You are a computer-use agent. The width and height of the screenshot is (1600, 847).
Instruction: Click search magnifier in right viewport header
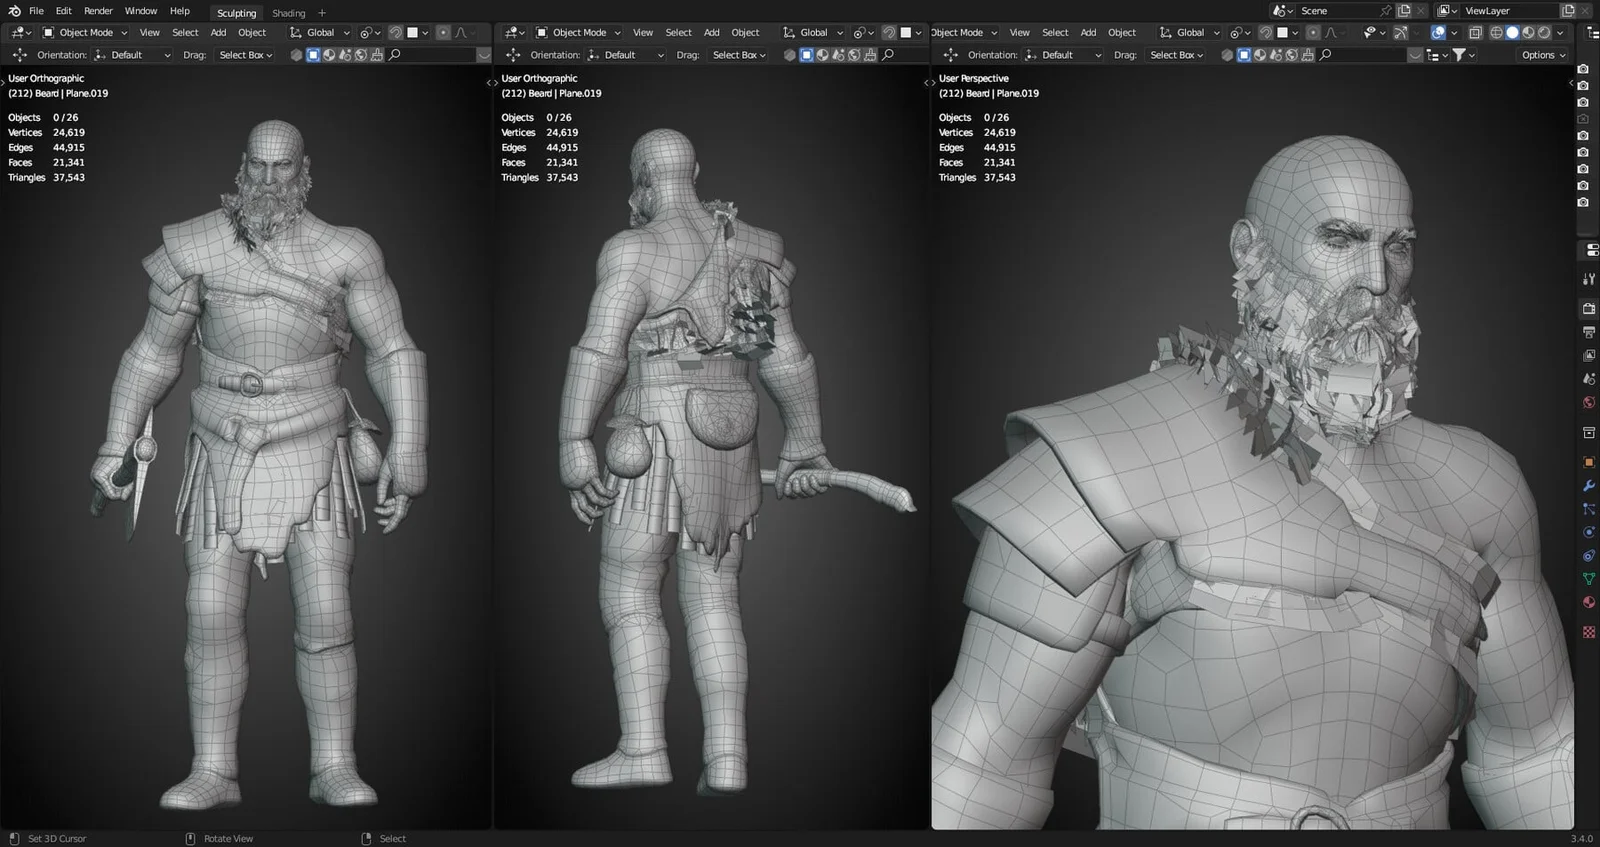(x=1325, y=55)
